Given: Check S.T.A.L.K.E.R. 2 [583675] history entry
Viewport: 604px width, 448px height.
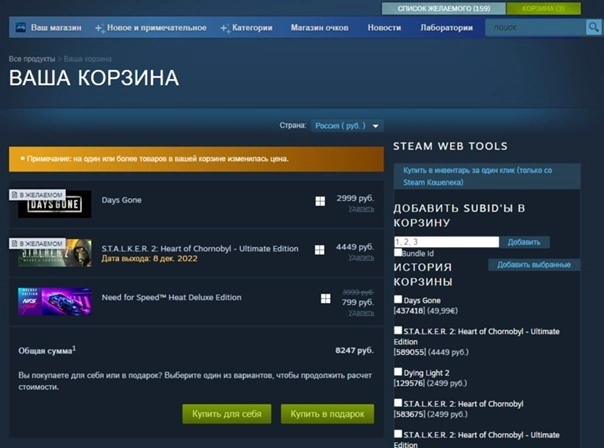Looking at the screenshot, I should (398, 403).
